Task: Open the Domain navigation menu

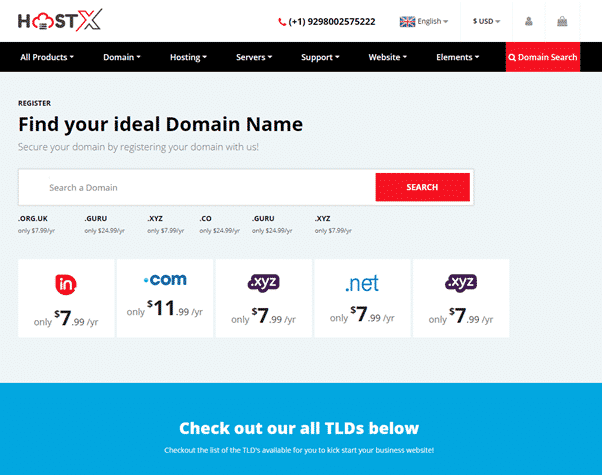Action: [122, 57]
